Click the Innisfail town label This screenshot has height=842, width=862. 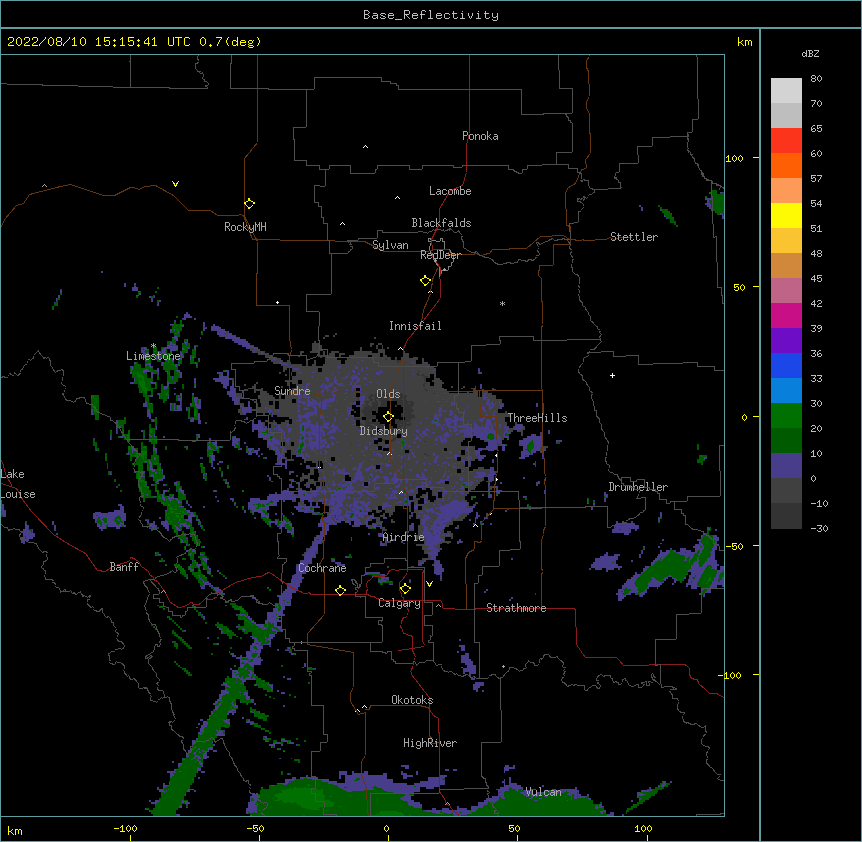(415, 326)
